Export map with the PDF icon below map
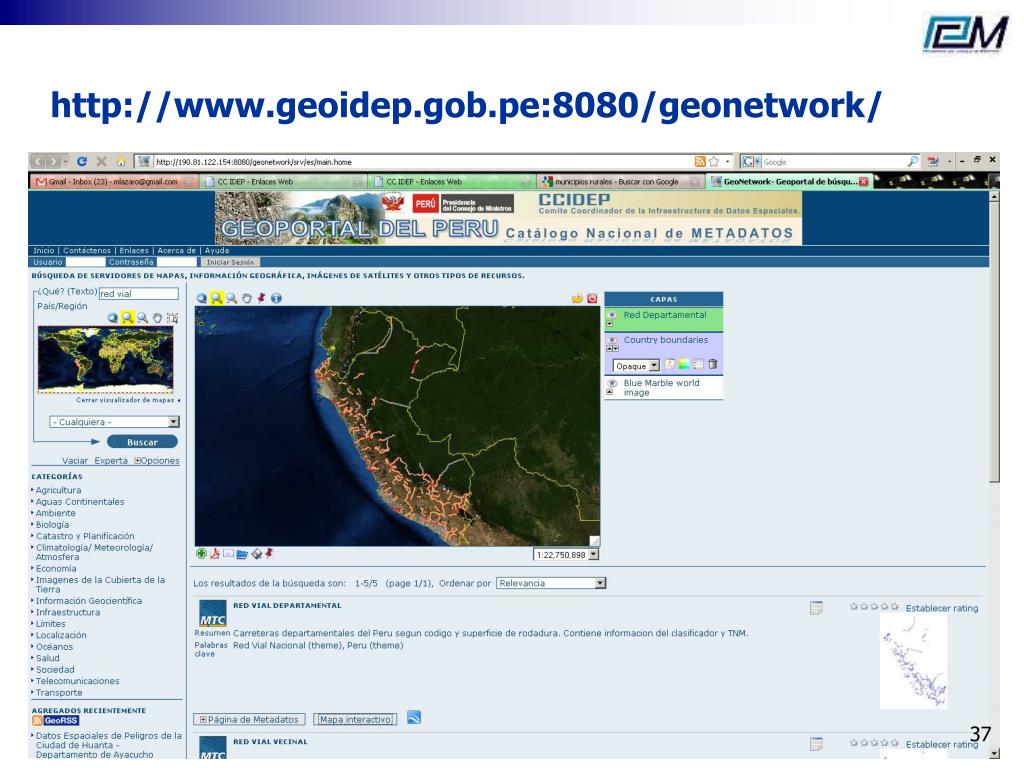1024x768 pixels. pyautogui.click(x=215, y=554)
